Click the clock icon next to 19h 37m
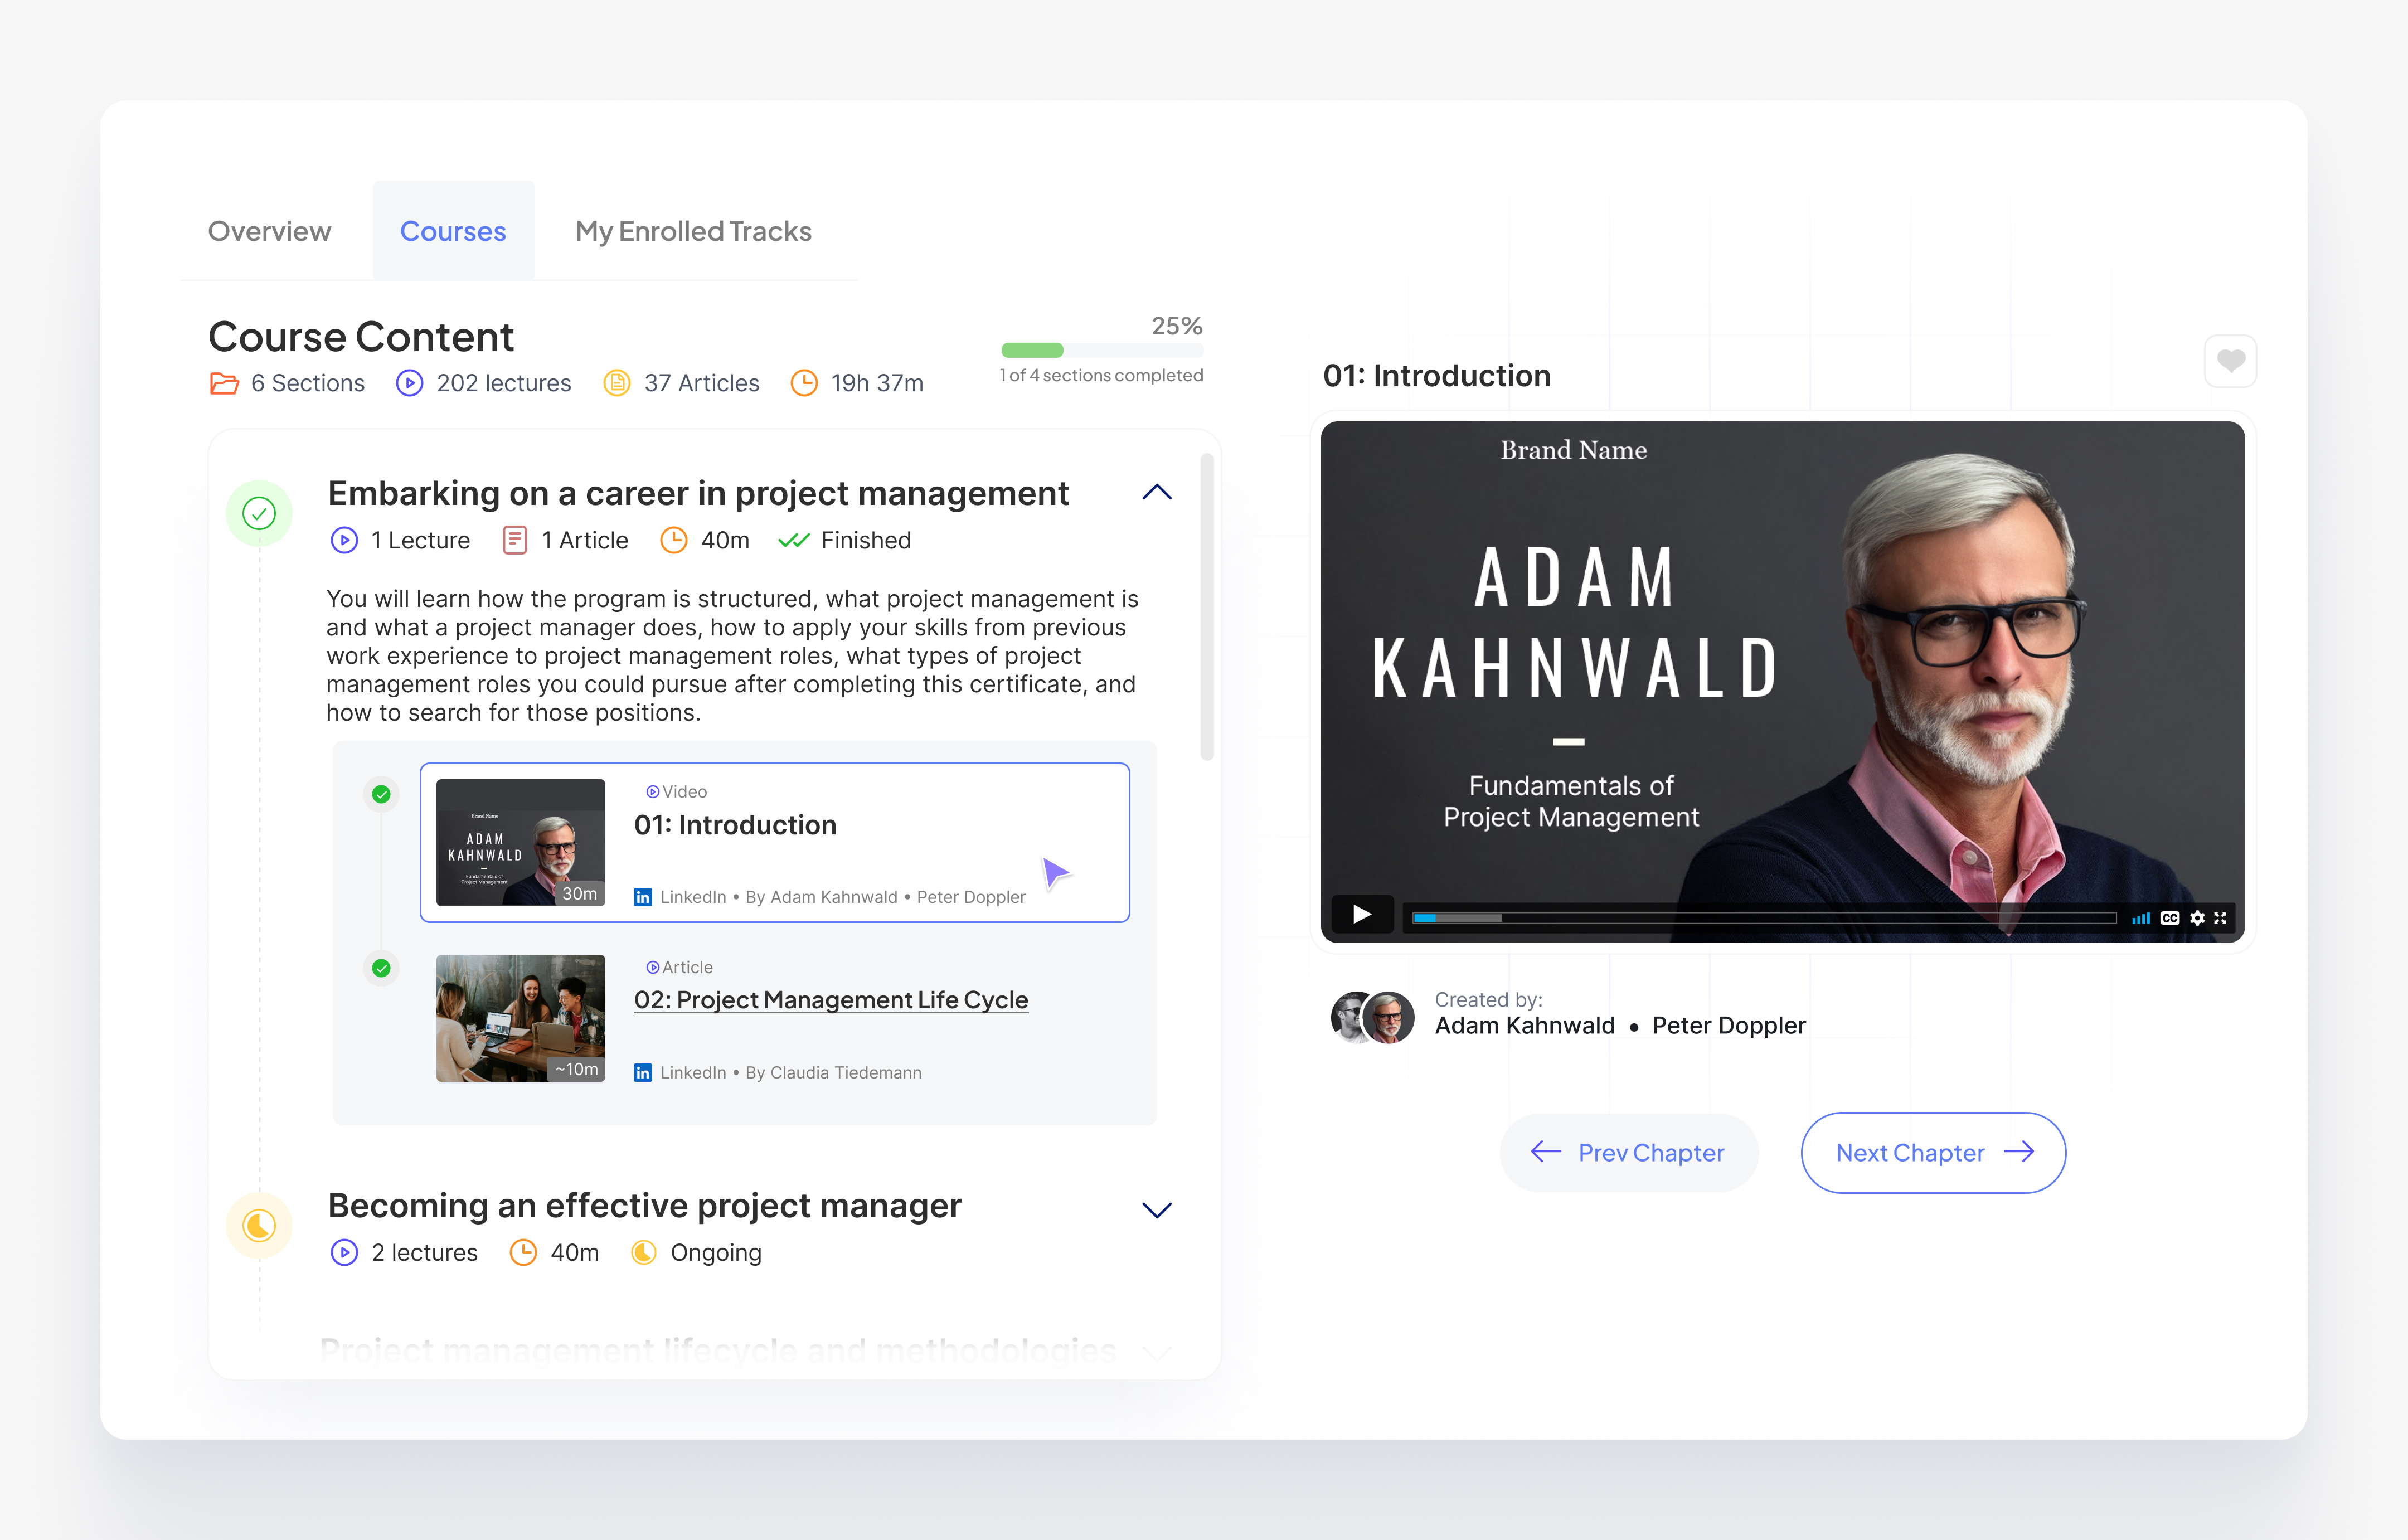The image size is (2408, 1540). (x=804, y=383)
